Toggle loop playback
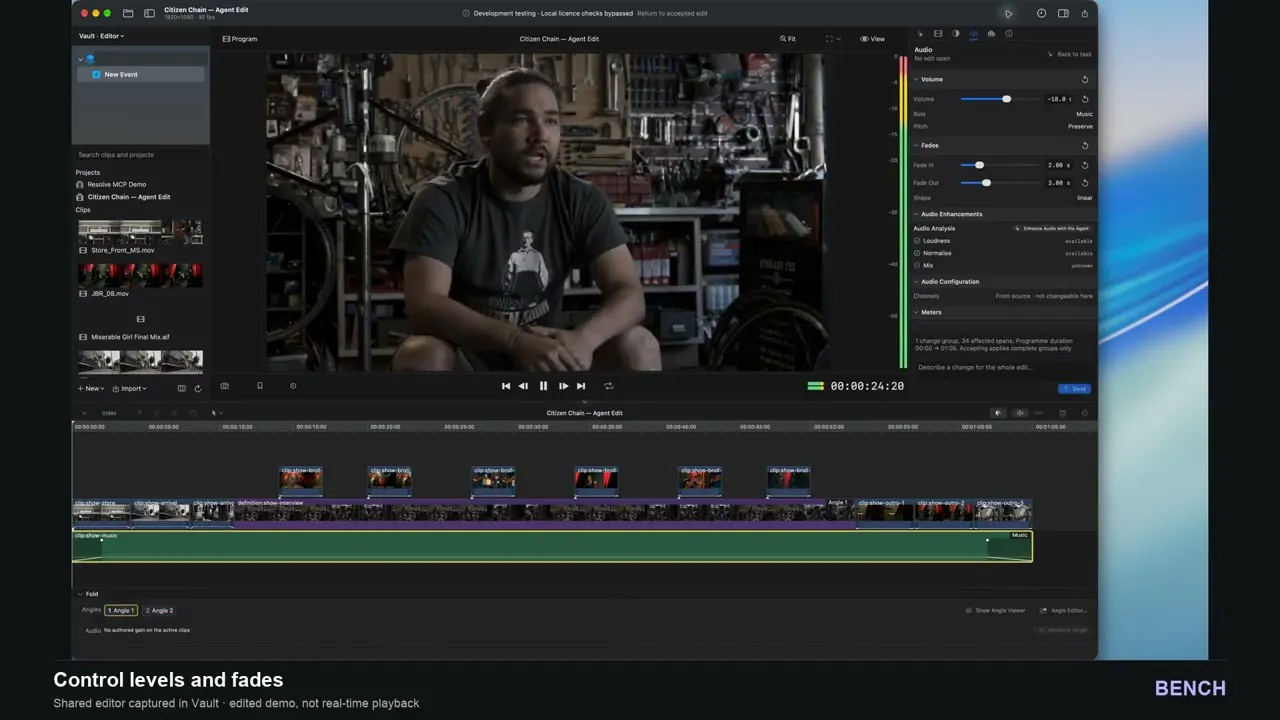Viewport: 1280px width, 720px height. click(608, 386)
